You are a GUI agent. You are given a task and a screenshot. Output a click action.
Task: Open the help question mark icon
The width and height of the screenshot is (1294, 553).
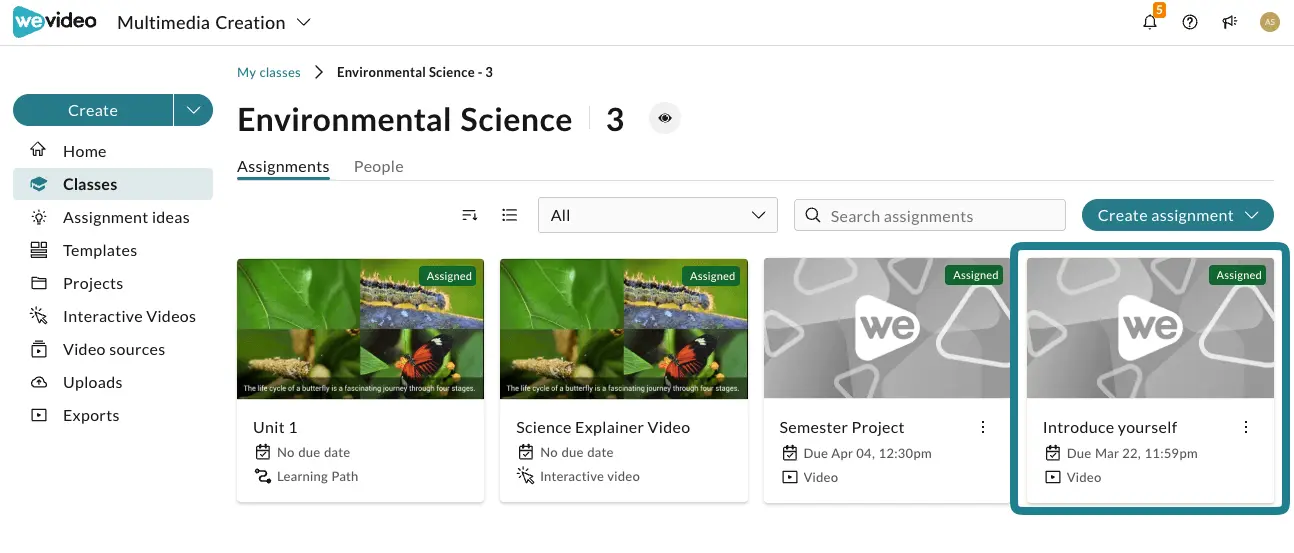point(1190,22)
